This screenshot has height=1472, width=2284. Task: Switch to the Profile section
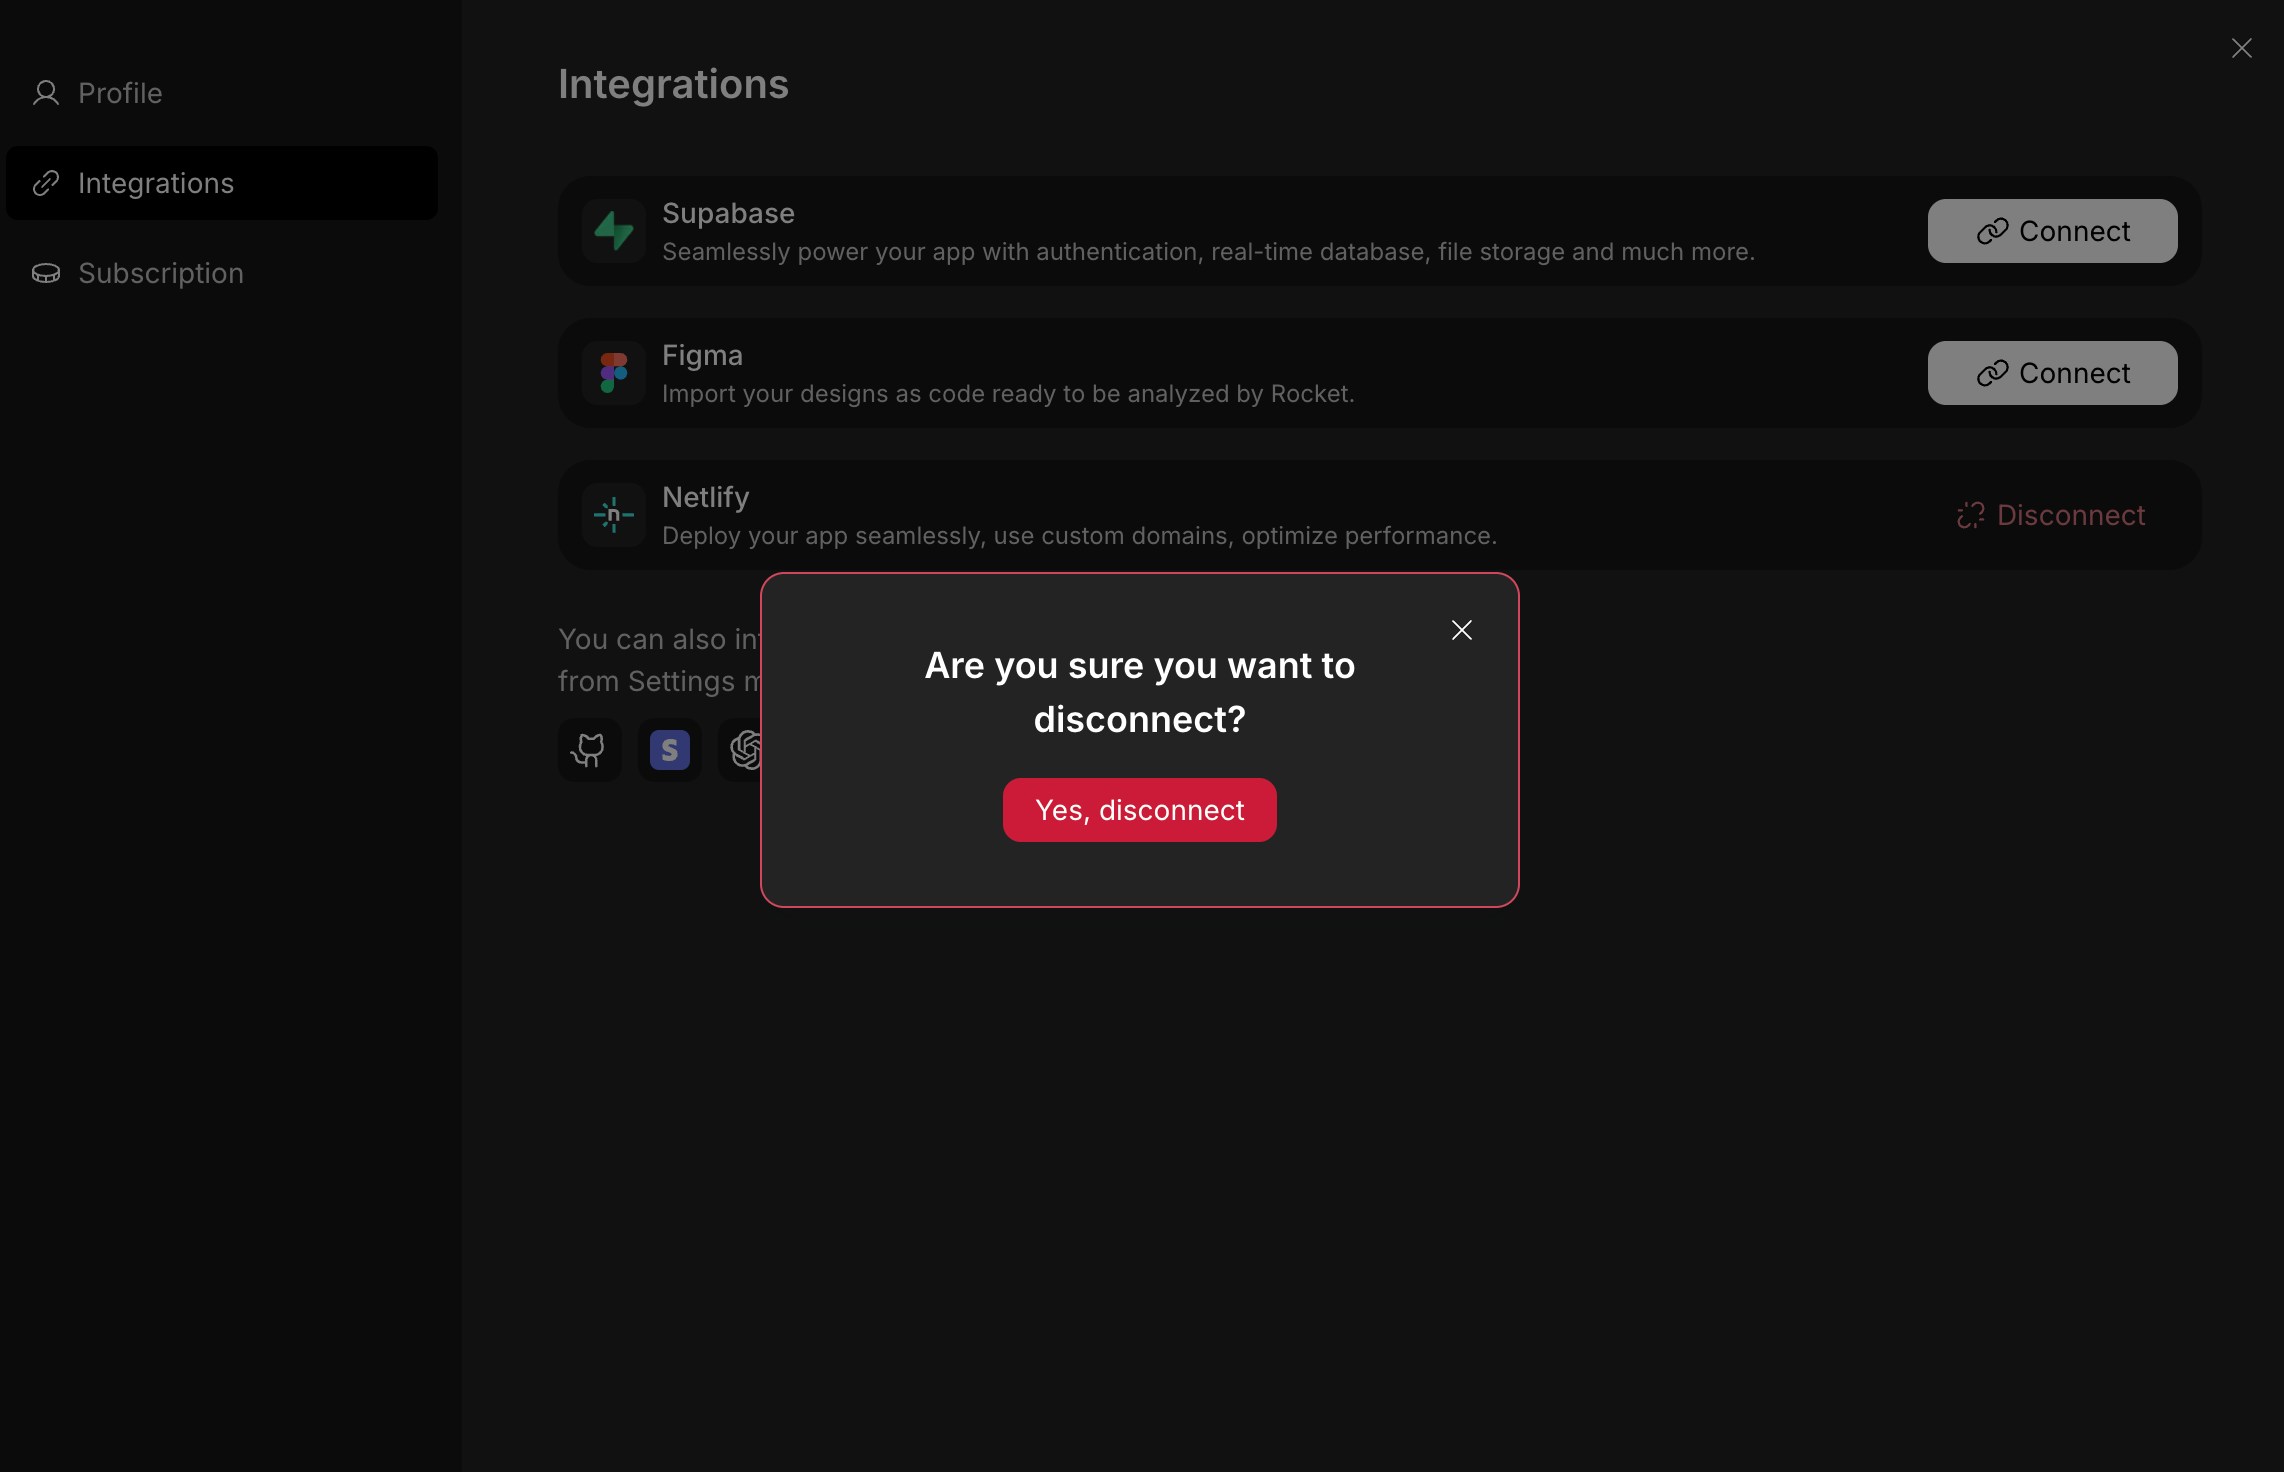pyautogui.click(x=120, y=93)
